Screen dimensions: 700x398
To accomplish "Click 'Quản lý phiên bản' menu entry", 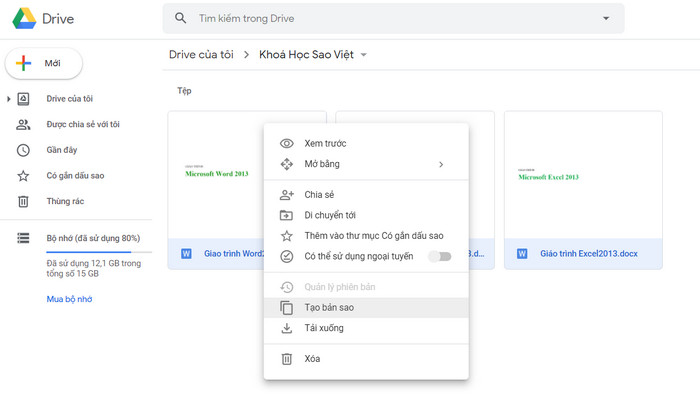I will coord(366,287).
